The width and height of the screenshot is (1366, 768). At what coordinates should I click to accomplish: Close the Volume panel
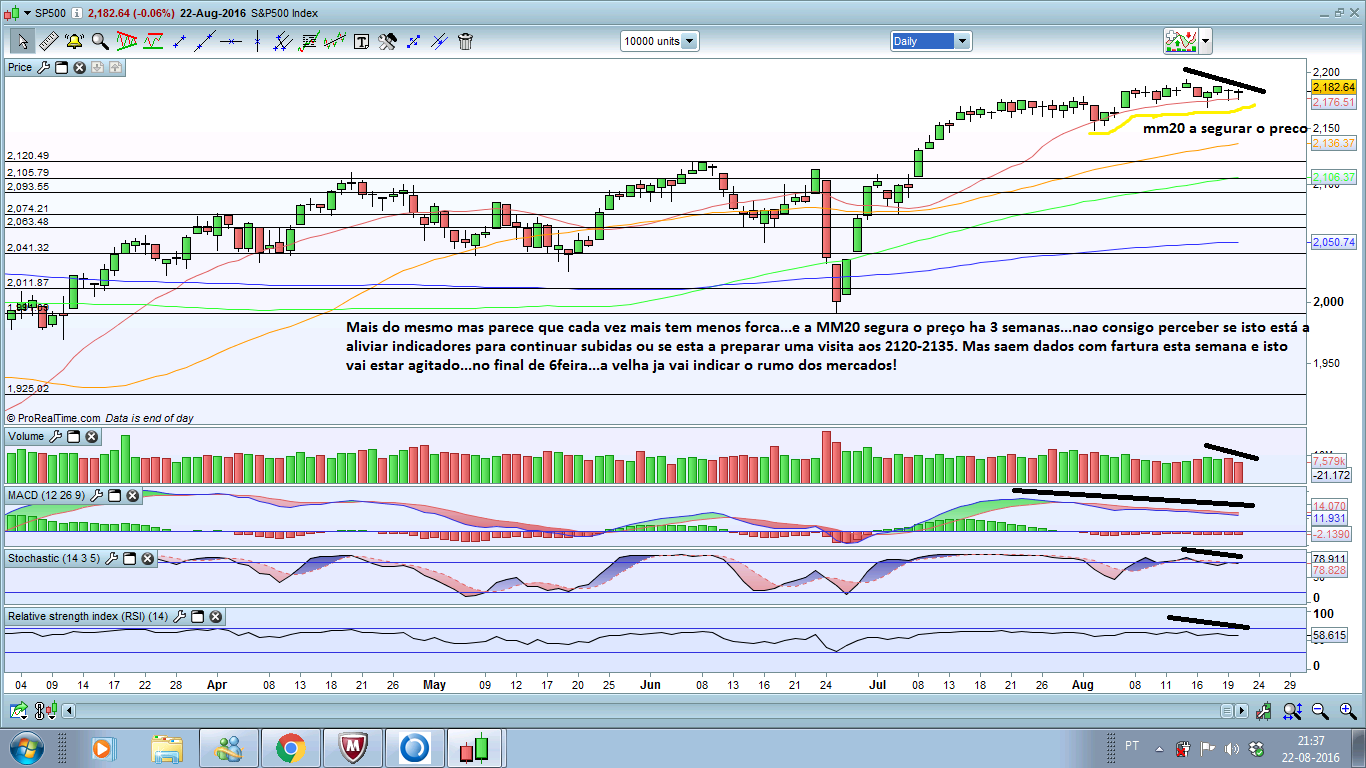[x=92, y=437]
